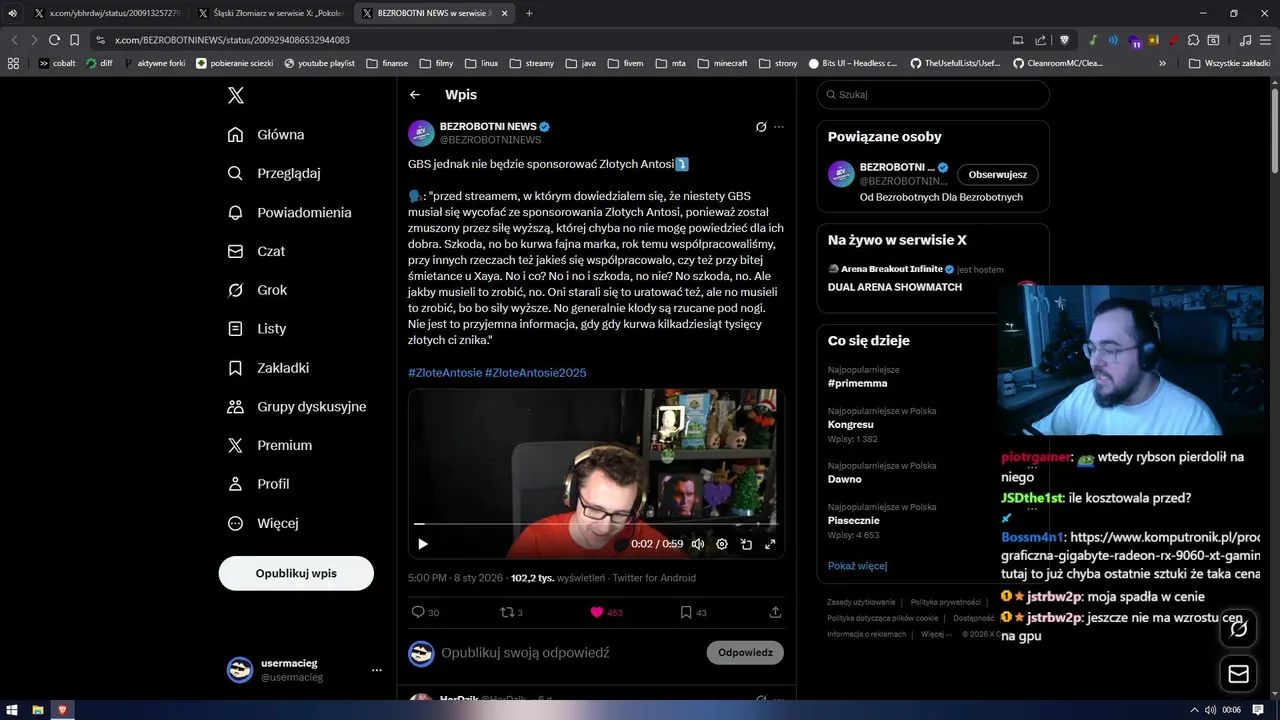Open Wszystkie zakładki folder
This screenshot has width=1280, height=720.
1229,63
